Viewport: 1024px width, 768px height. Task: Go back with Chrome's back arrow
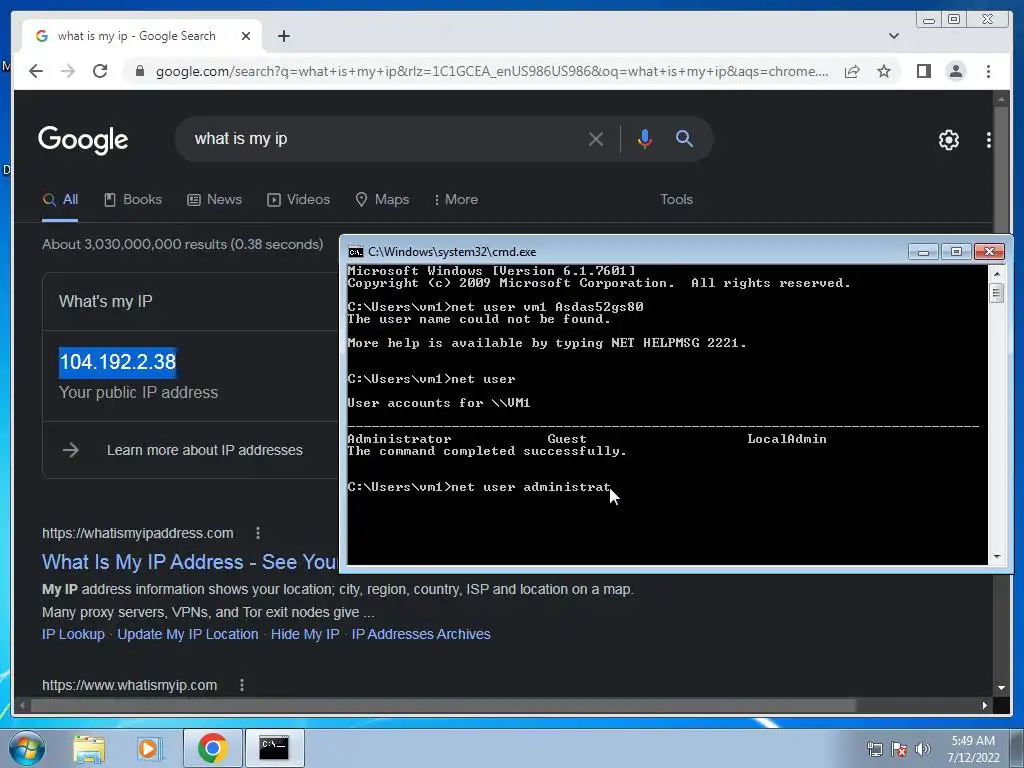36,71
